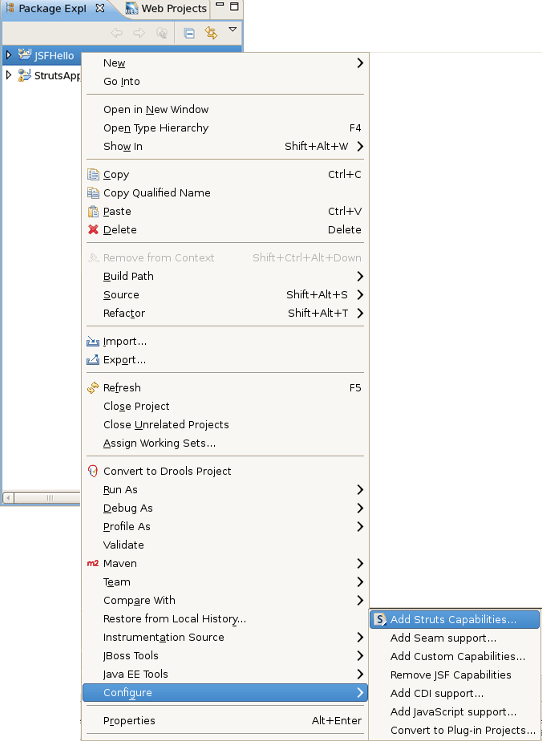Open the Instrumentation Source submenu

click(225, 638)
